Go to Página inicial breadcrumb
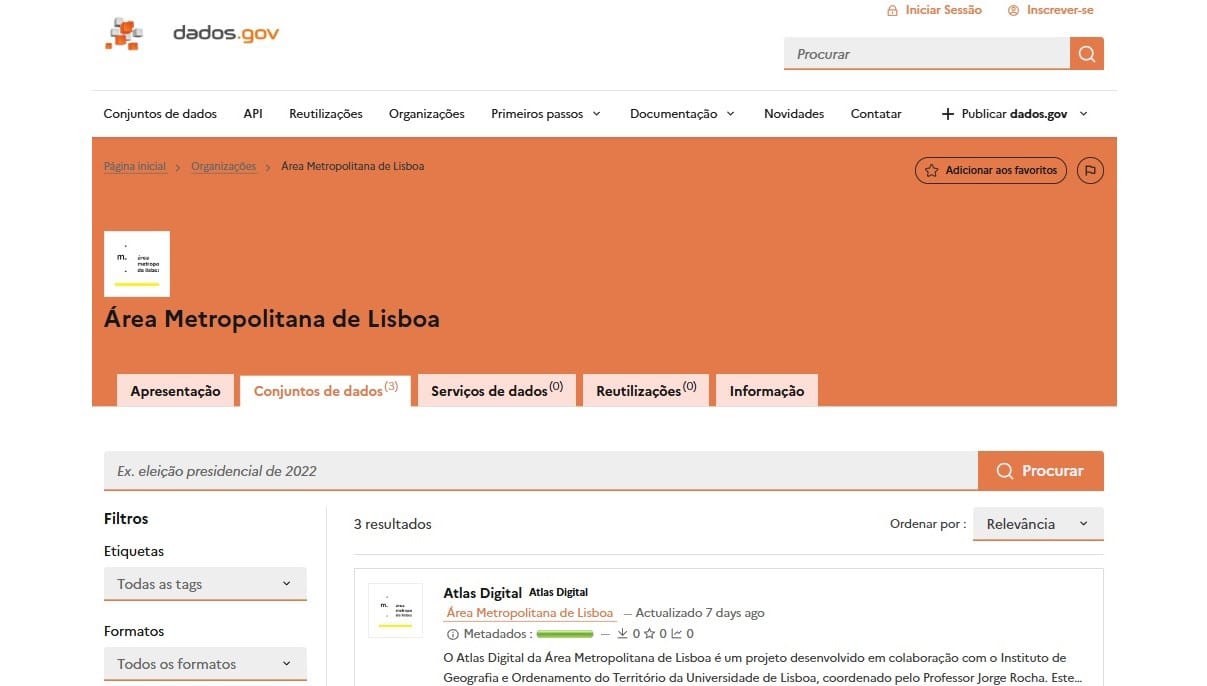Screen dimensions: 1207x686 [x=135, y=166]
